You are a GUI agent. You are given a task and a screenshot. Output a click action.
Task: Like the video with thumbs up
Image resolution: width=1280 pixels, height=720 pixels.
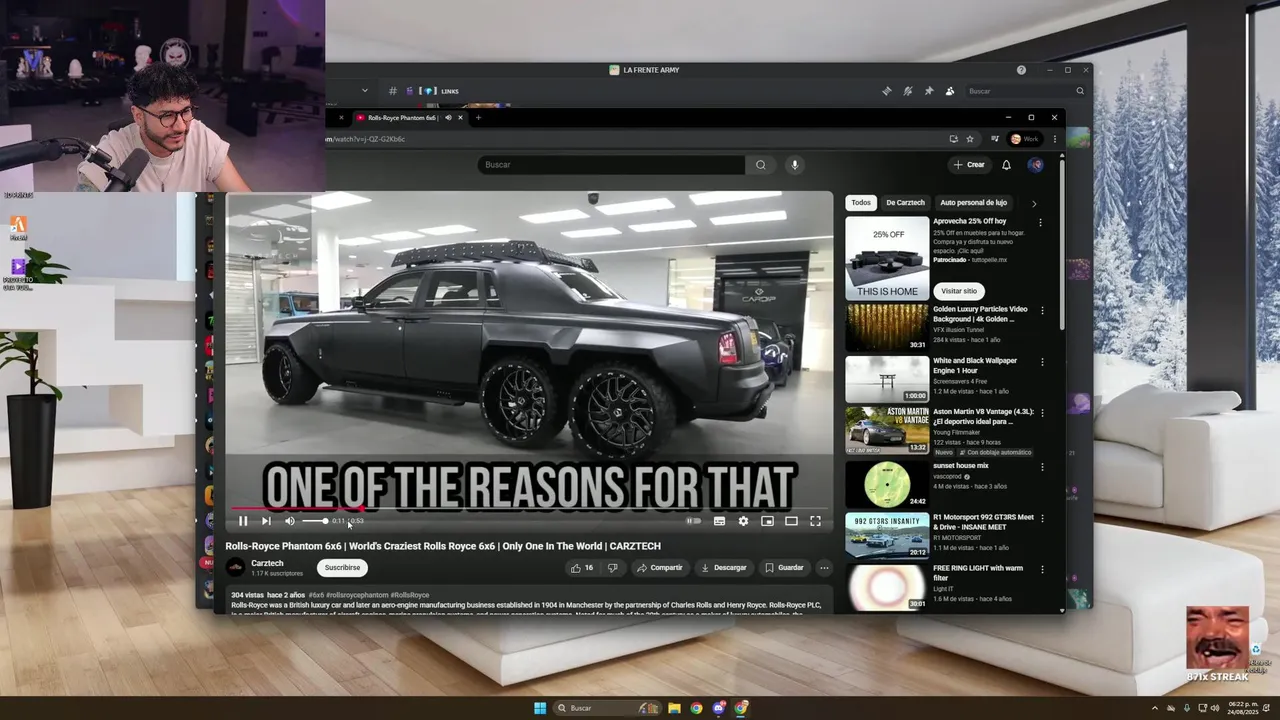click(x=581, y=567)
